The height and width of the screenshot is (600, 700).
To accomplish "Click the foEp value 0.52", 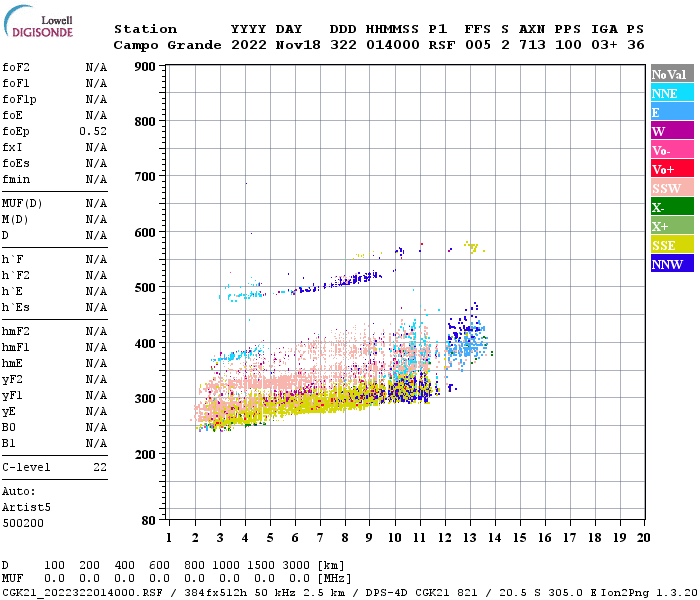I will point(93,131).
